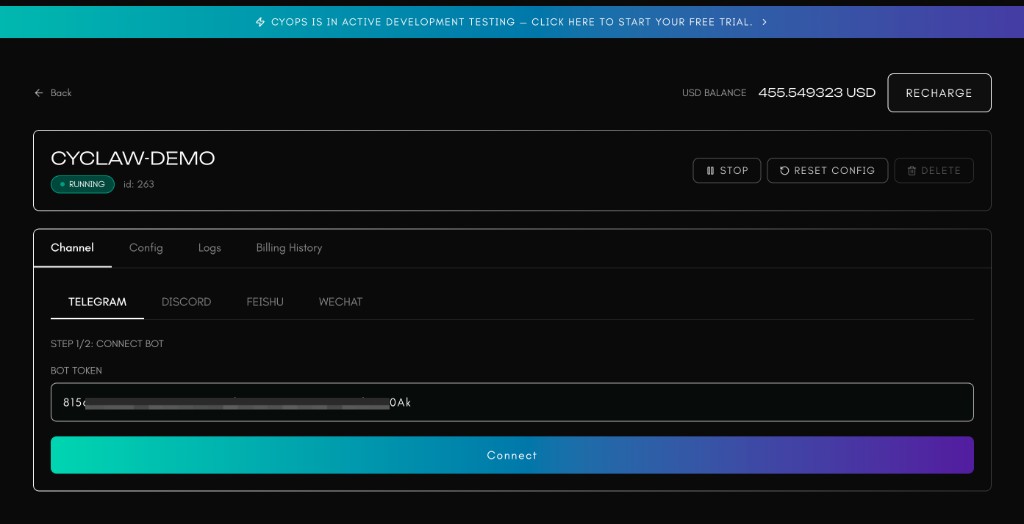This screenshot has width=1024, height=524.
Task: Click the 455.549323 USD balance value
Action: pyautogui.click(x=816, y=93)
